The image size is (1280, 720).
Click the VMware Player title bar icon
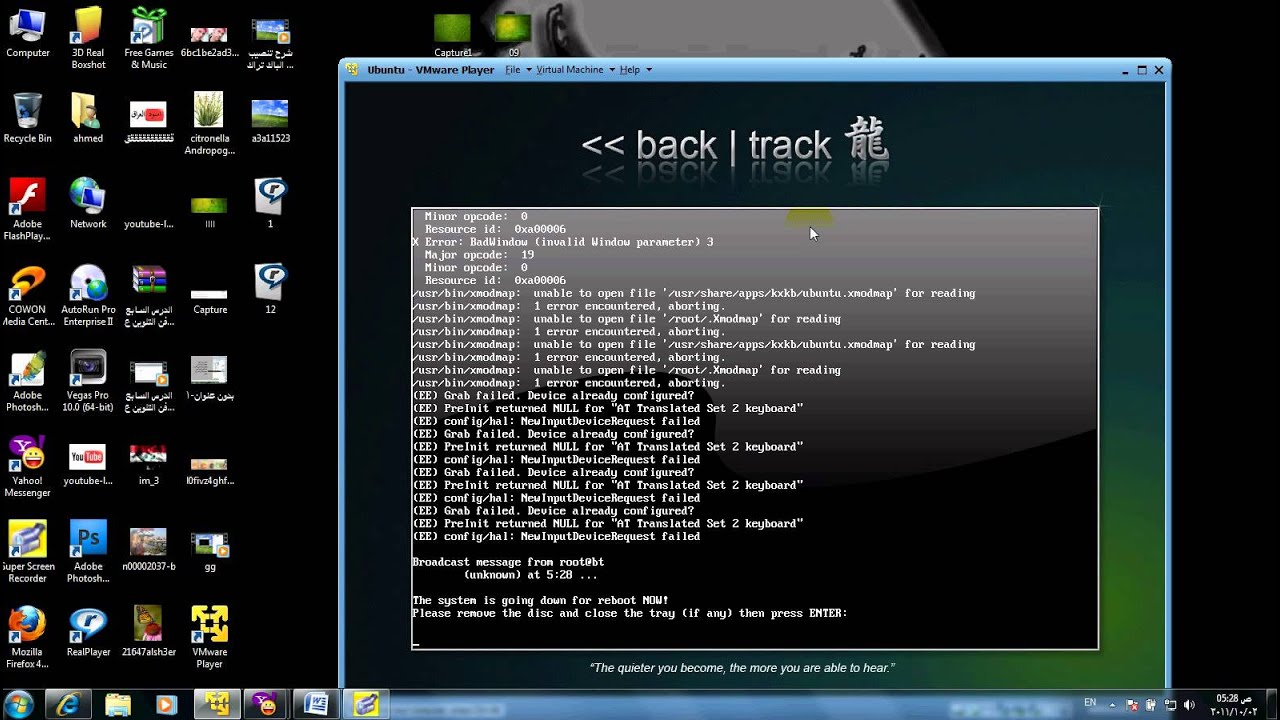tap(352, 70)
